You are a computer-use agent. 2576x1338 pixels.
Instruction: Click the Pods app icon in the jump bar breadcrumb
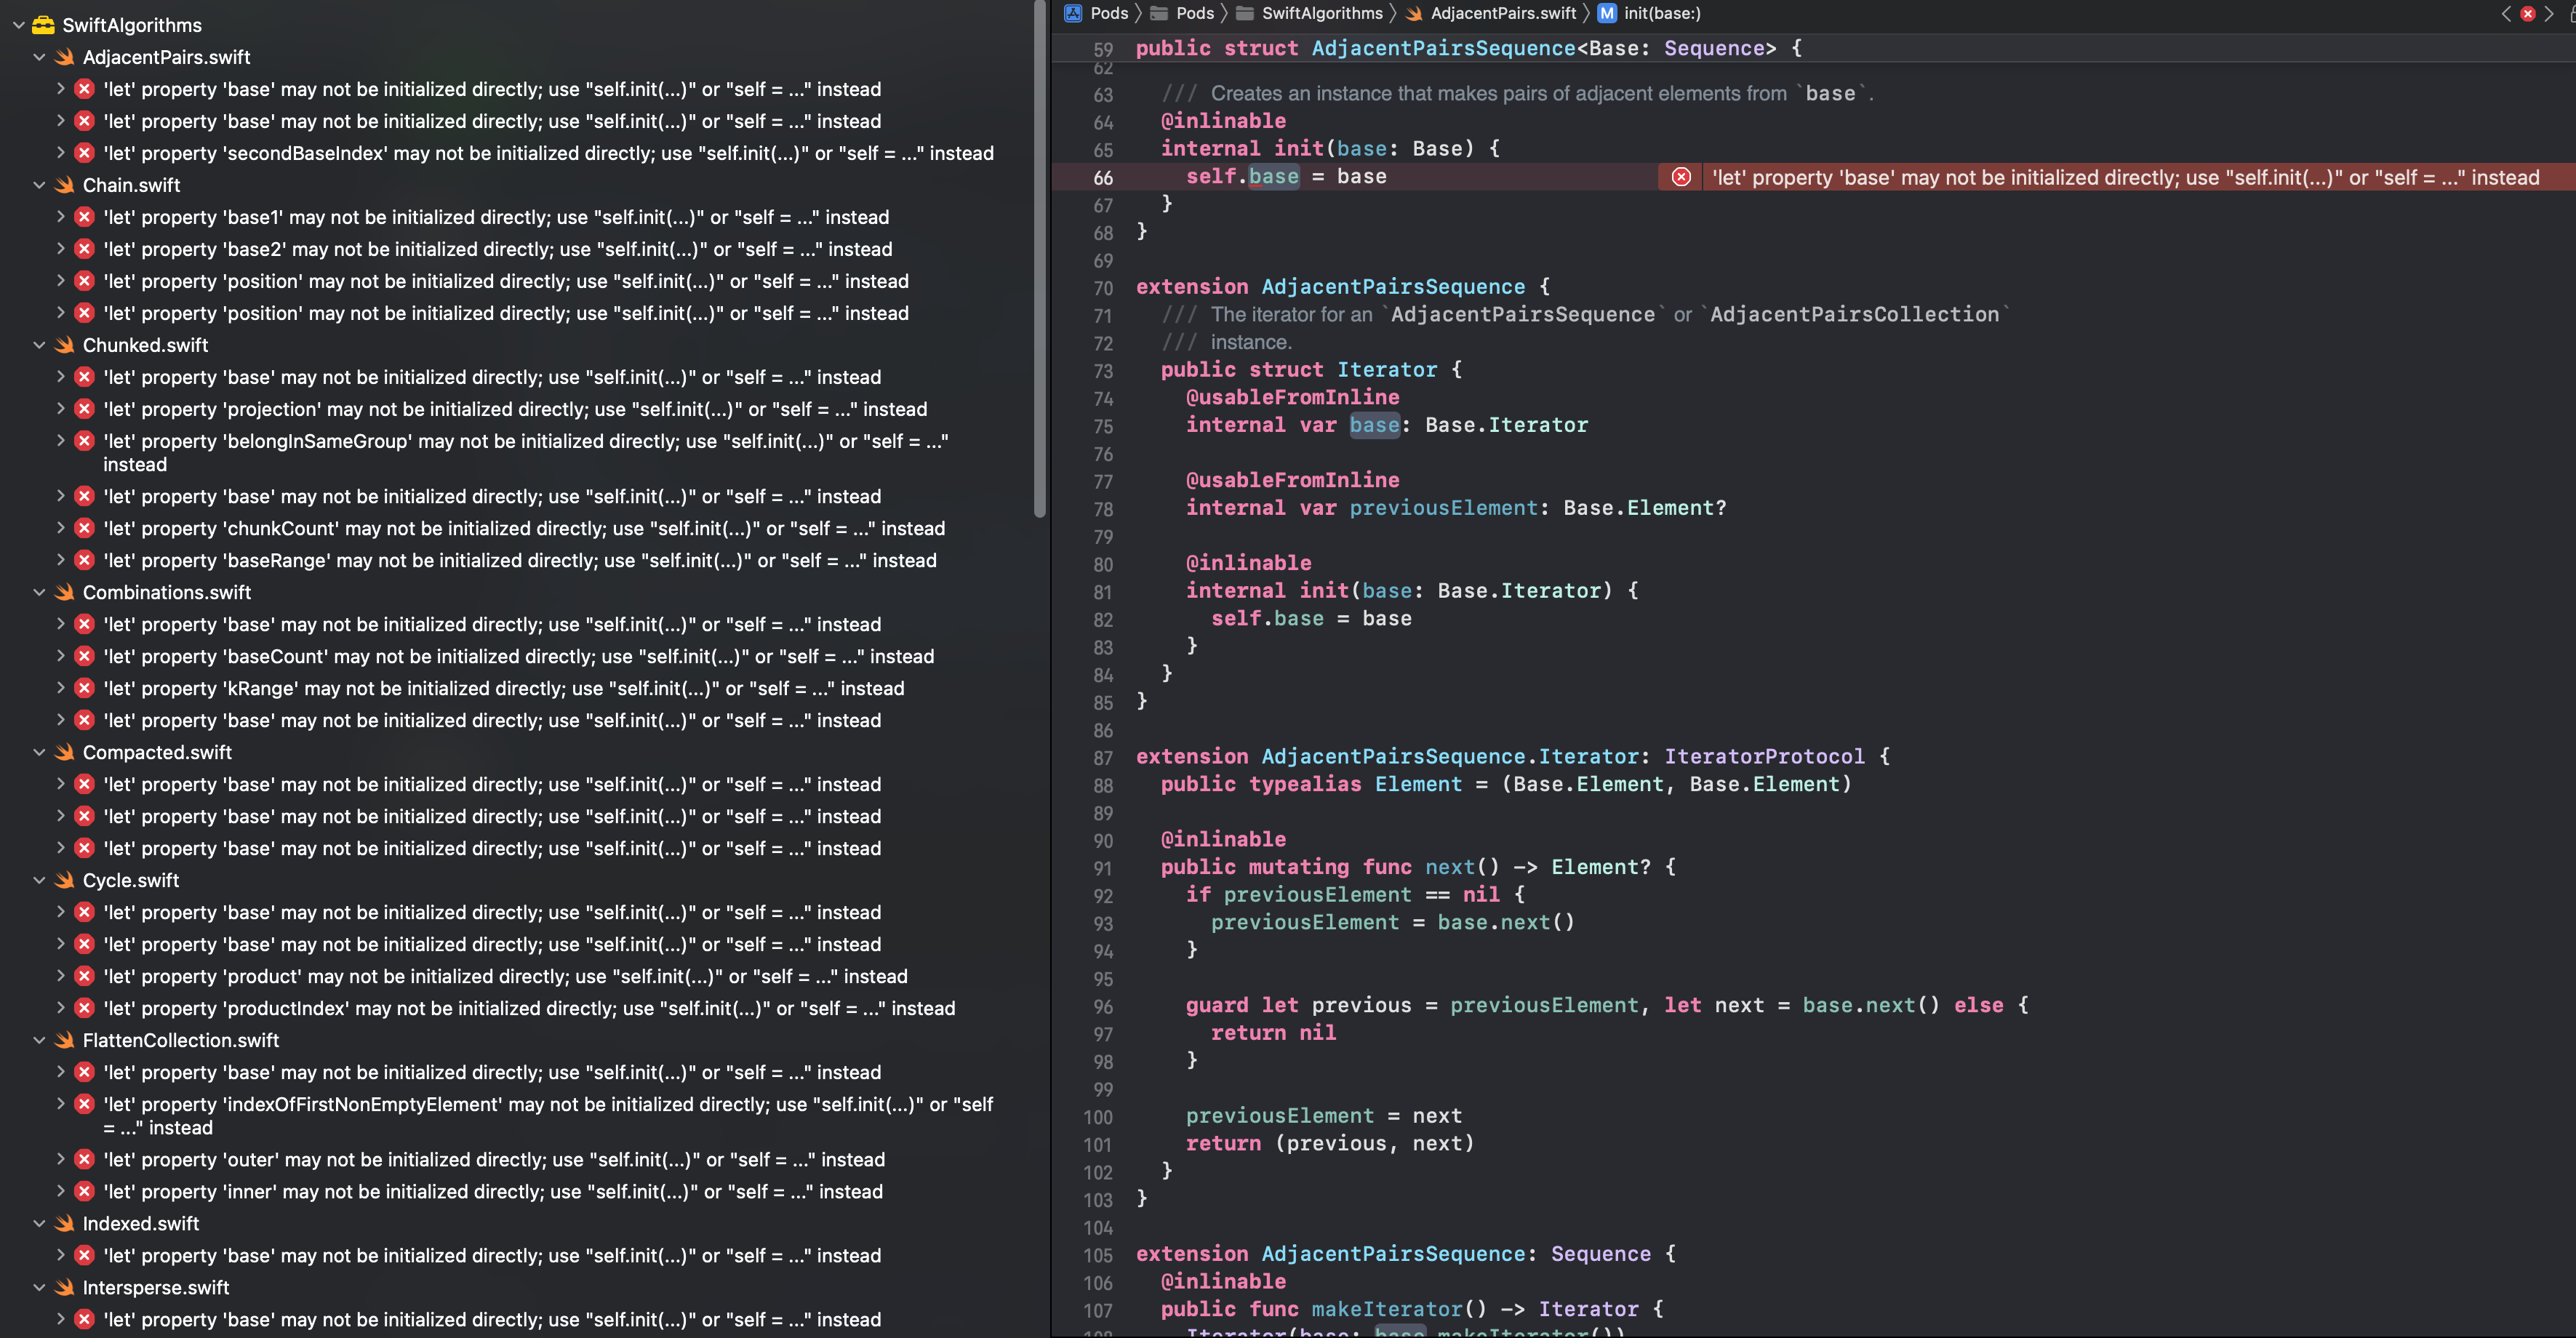pos(1071,13)
